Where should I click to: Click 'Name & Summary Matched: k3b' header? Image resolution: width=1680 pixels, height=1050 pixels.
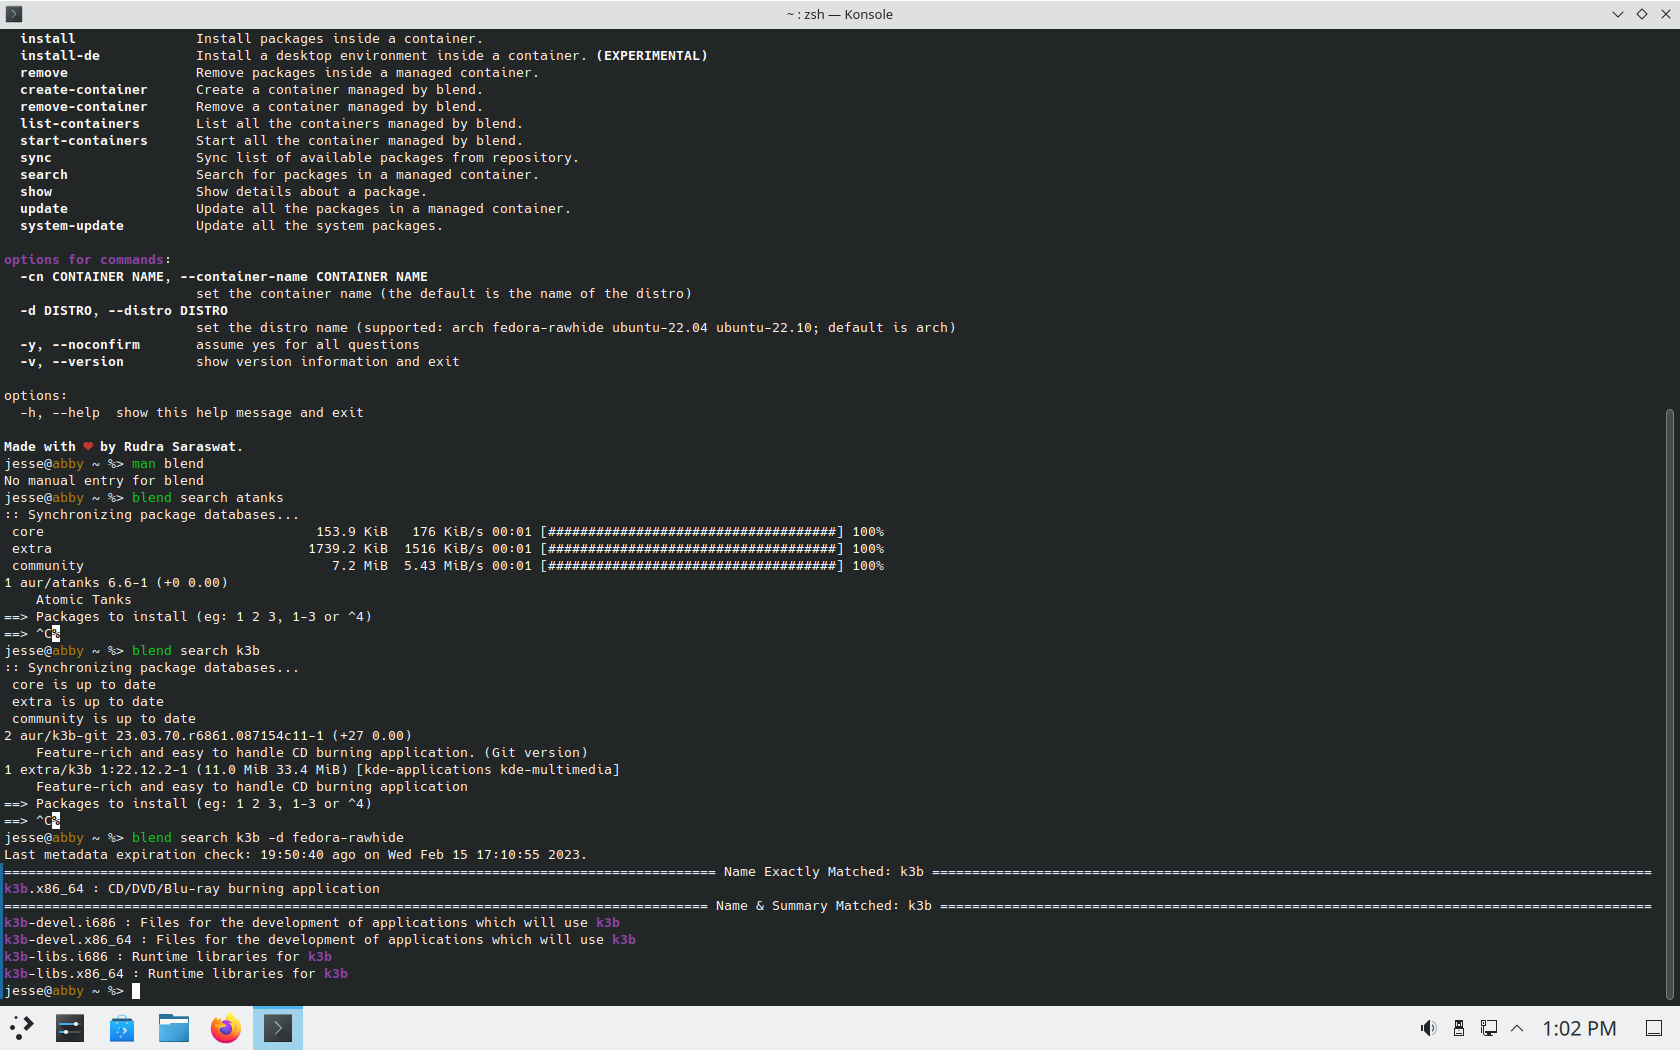coord(824,906)
